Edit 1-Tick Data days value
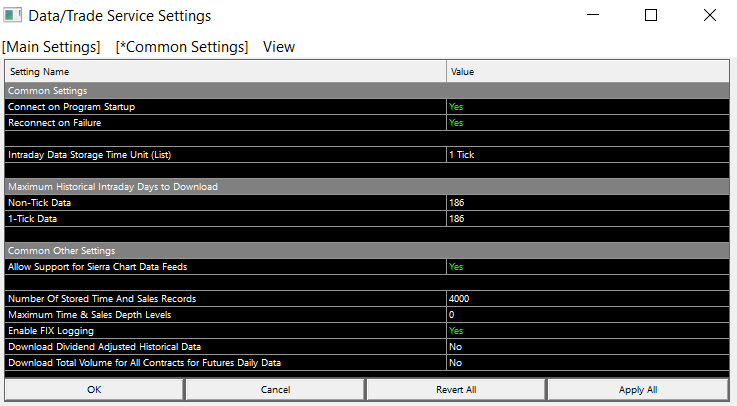The height and width of the screenshot is (406, 737). 588,218
